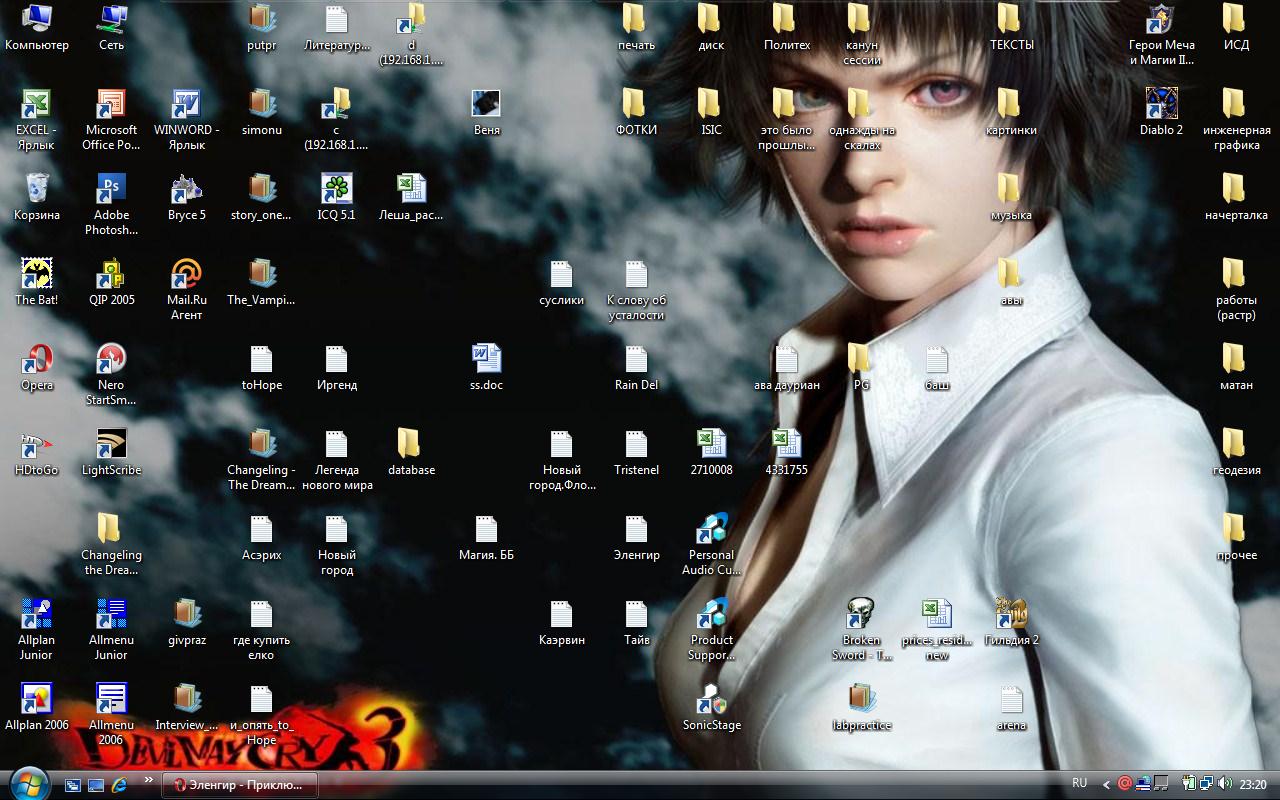Launch Герои Меча и Магии shortcut
Viewport: 1280px width, 800px height.
pos(1161,34)
